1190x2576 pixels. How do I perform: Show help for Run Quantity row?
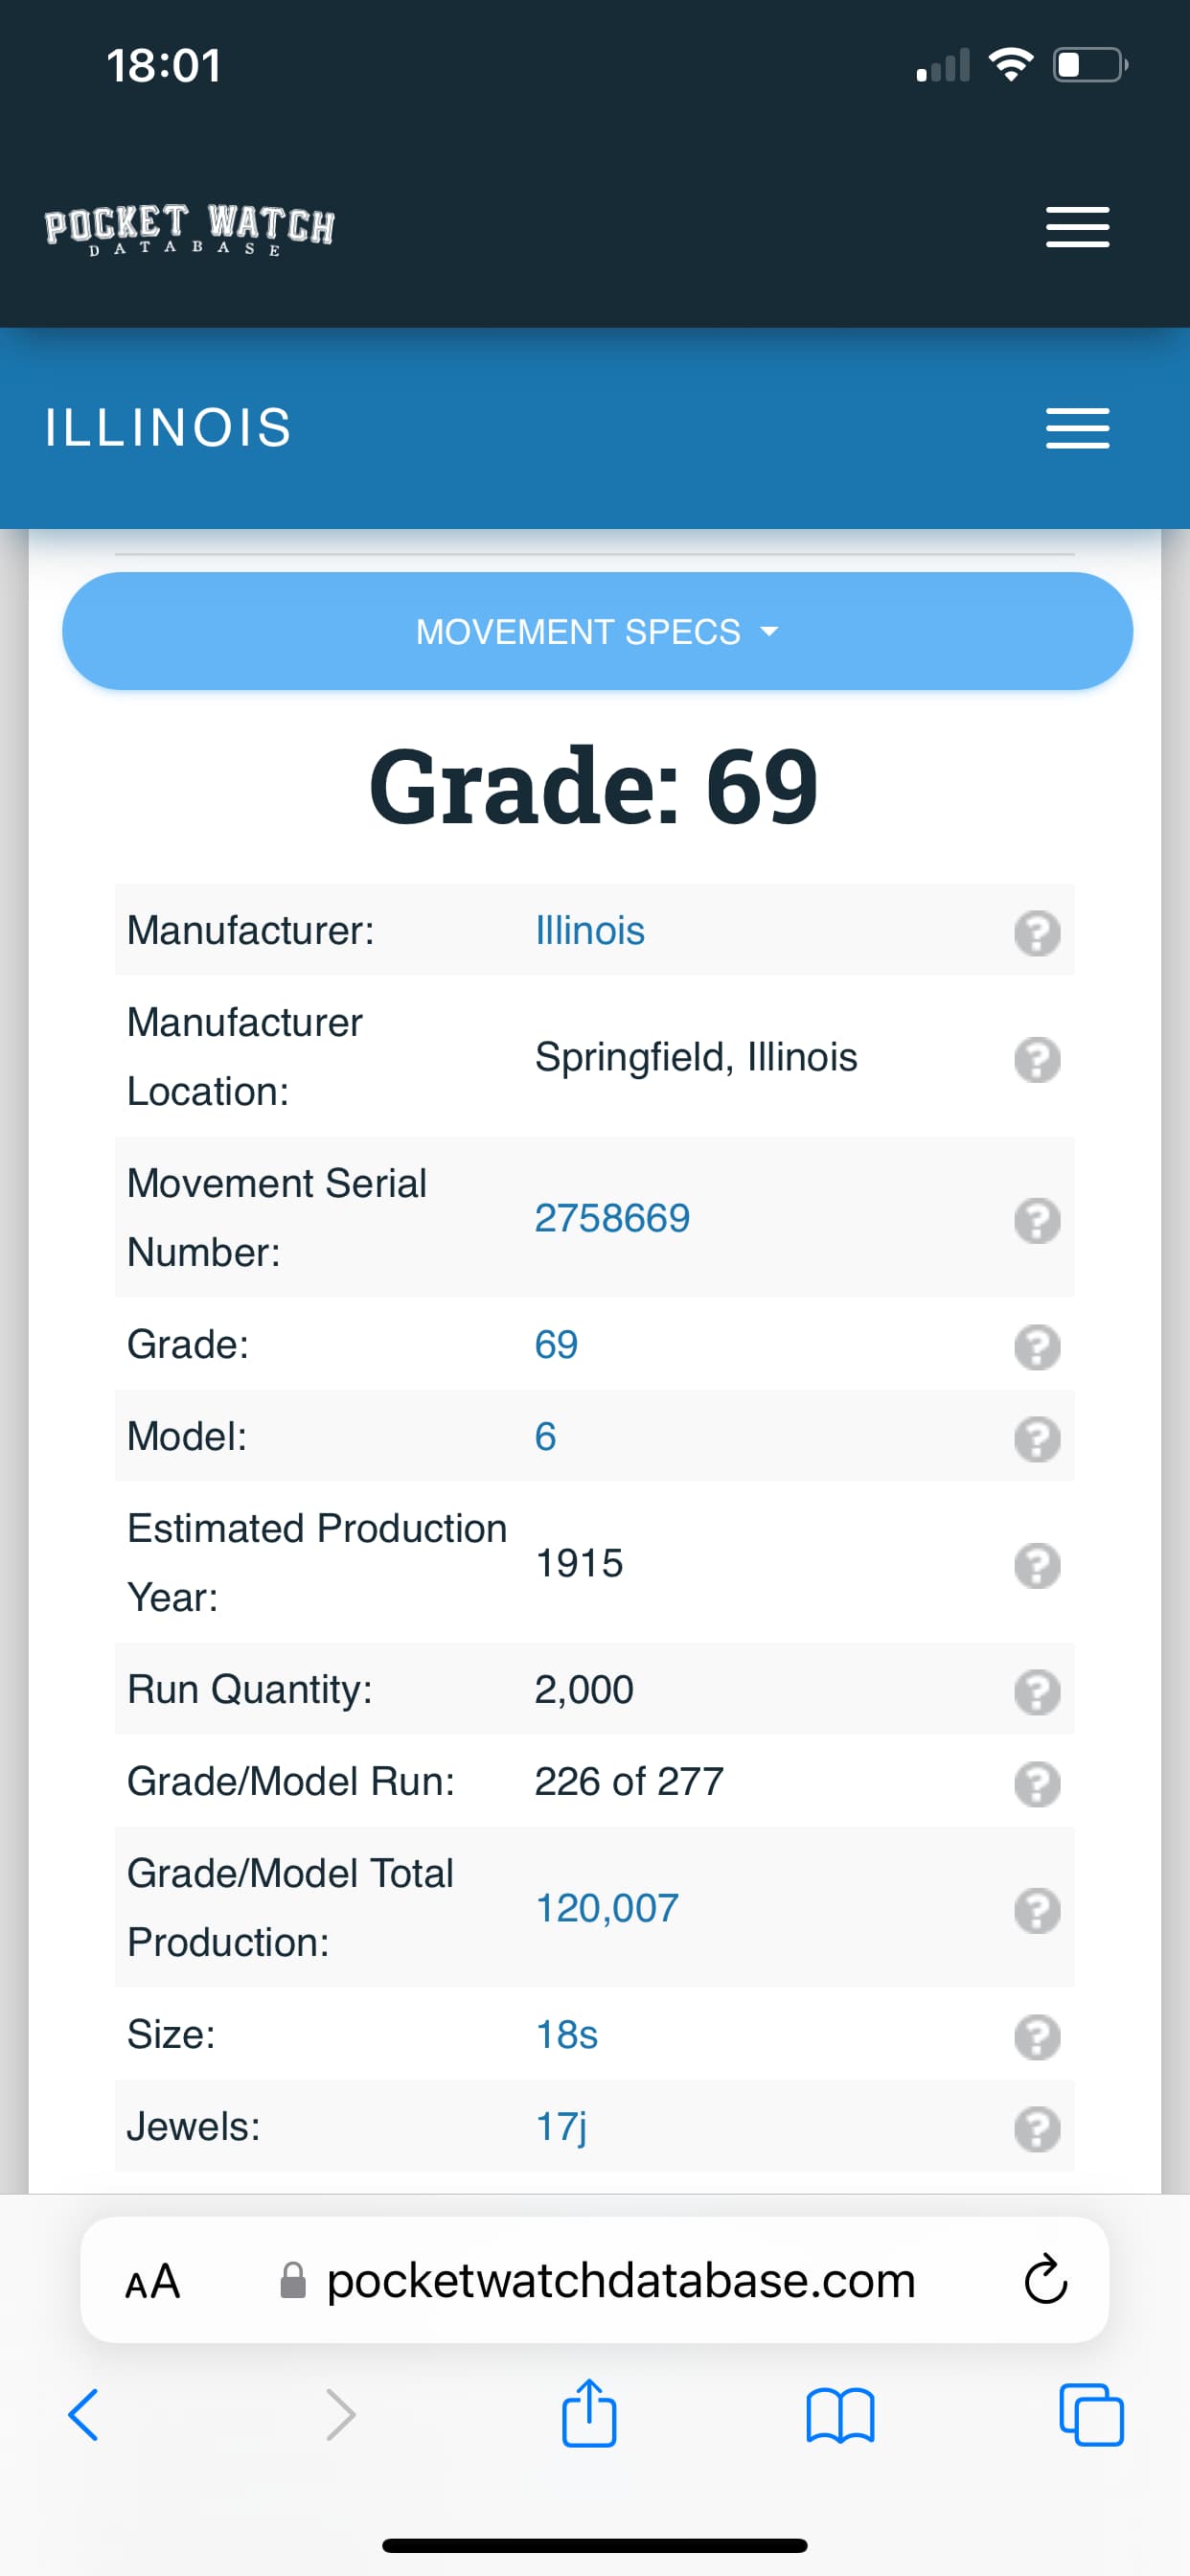[x=1037, y=1692]
